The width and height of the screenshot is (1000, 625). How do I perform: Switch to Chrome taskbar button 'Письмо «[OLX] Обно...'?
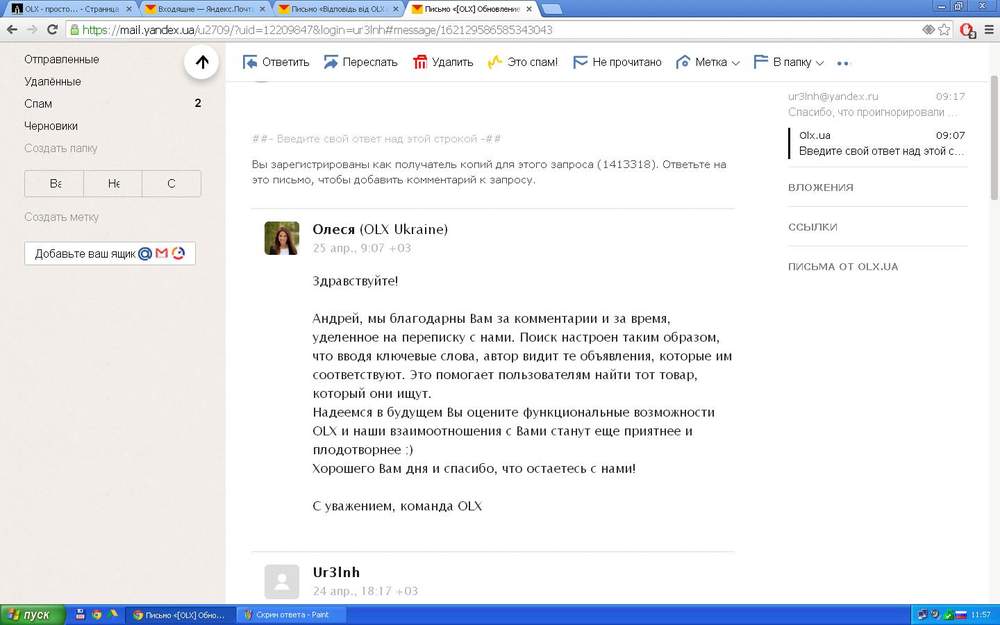tap(180, 615)
